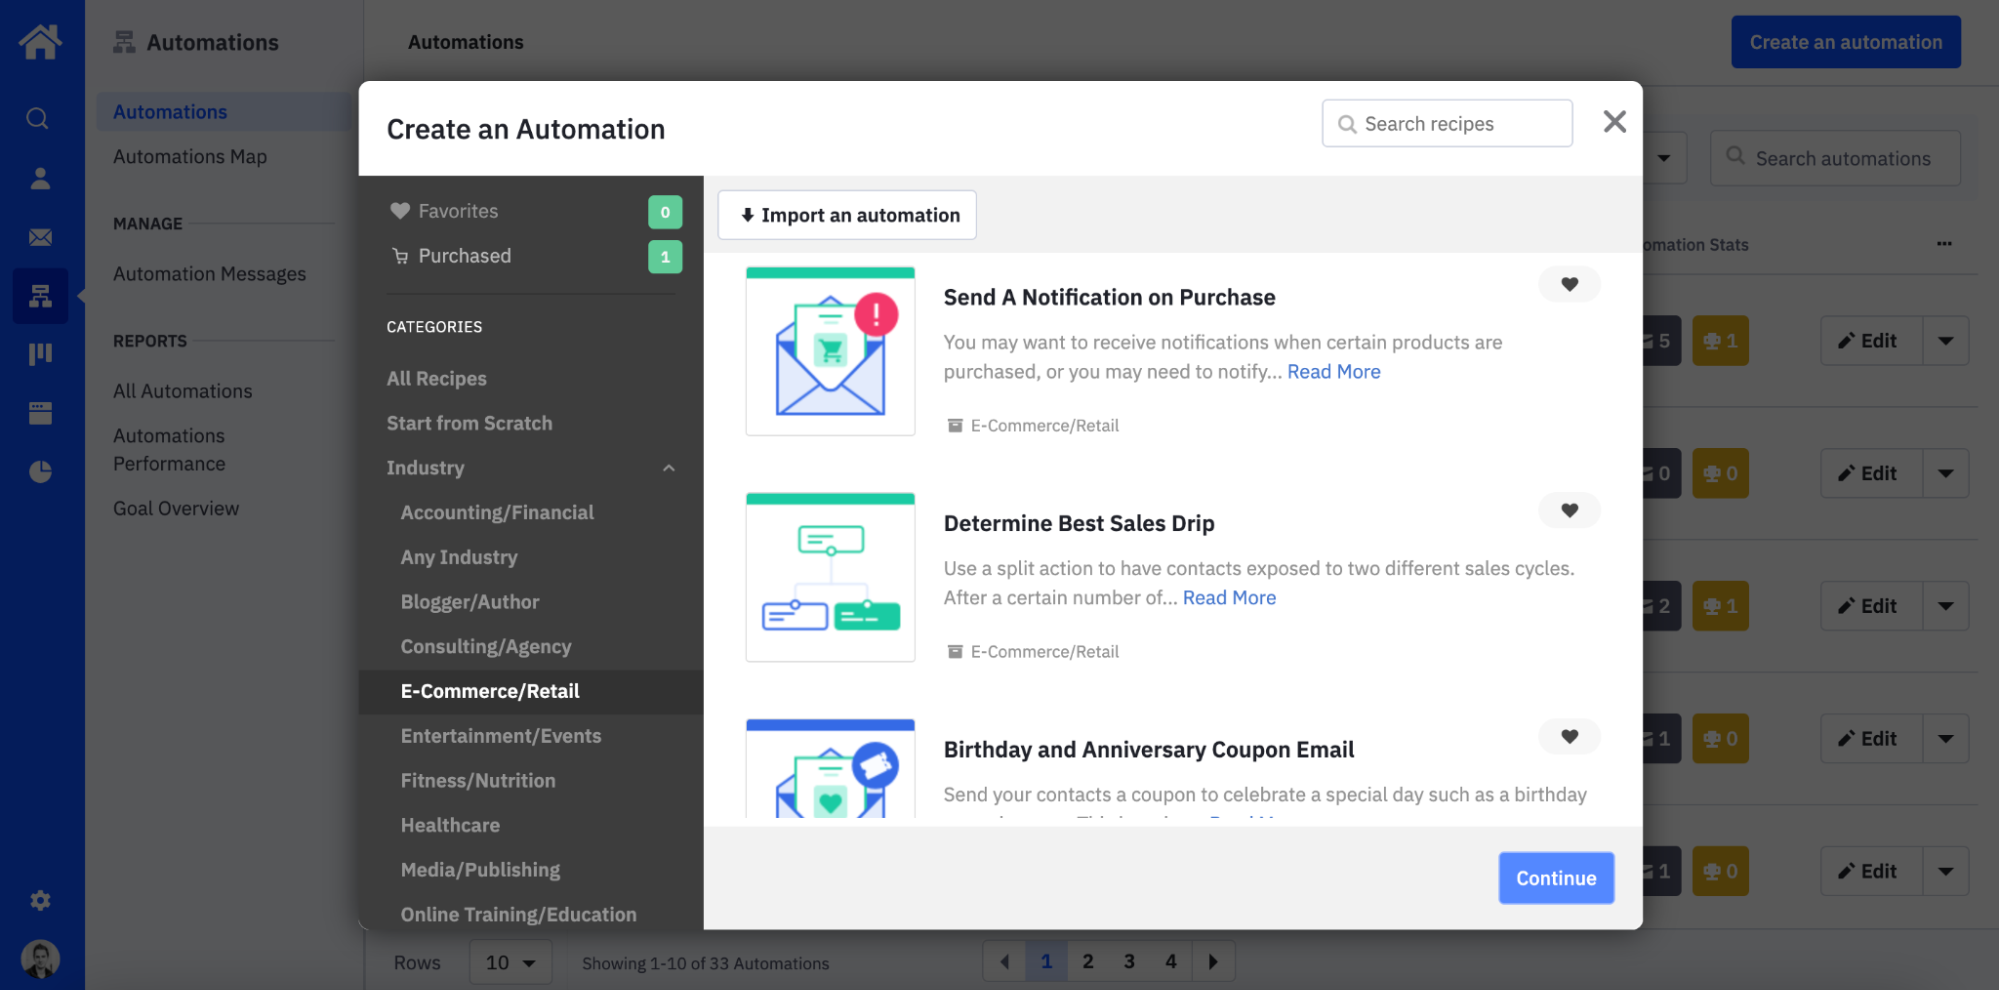
Task: Open dropdown arrow beside first Edit button
Action: (1945, 340)
